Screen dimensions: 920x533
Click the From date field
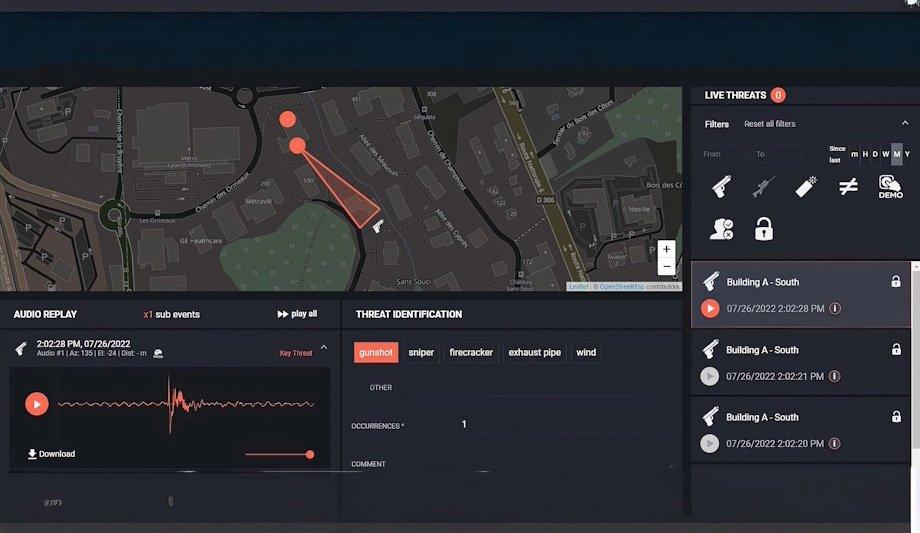pos(724,154)
